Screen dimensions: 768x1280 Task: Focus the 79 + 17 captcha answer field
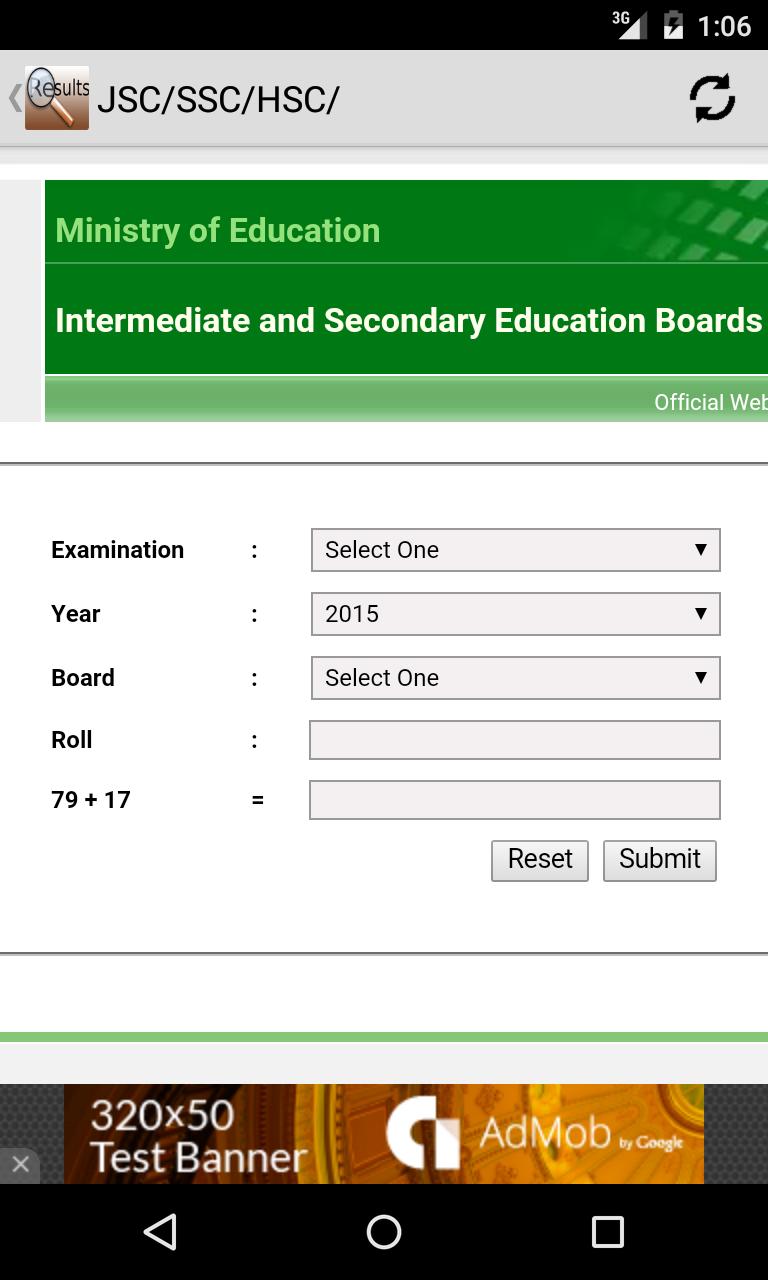click(x=515, y=799)
